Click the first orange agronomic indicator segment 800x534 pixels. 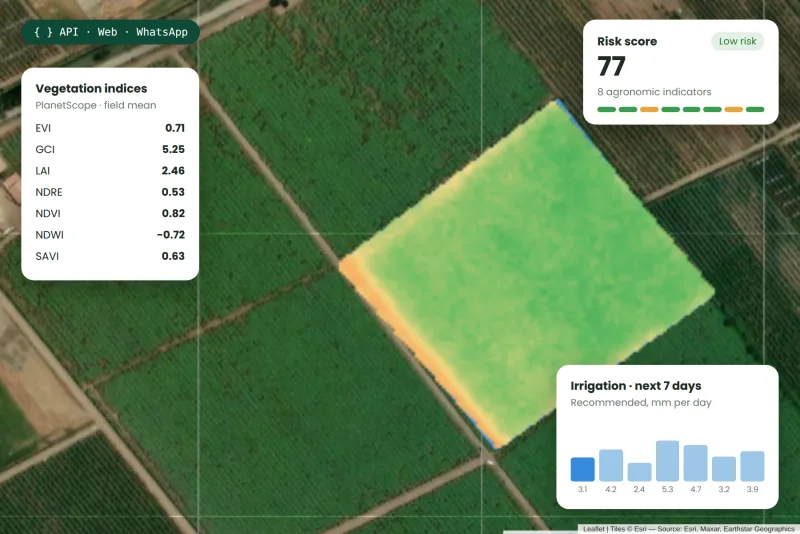[x=649, y=109]
